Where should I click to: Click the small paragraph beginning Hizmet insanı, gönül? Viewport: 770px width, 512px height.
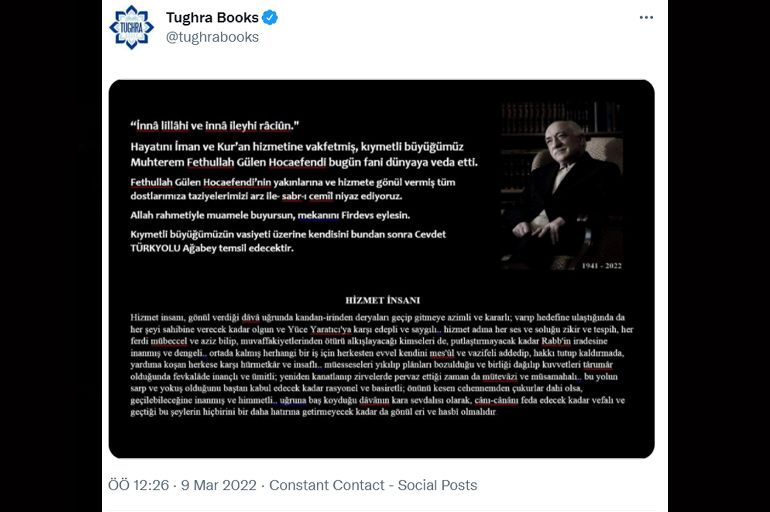[382, 365]
